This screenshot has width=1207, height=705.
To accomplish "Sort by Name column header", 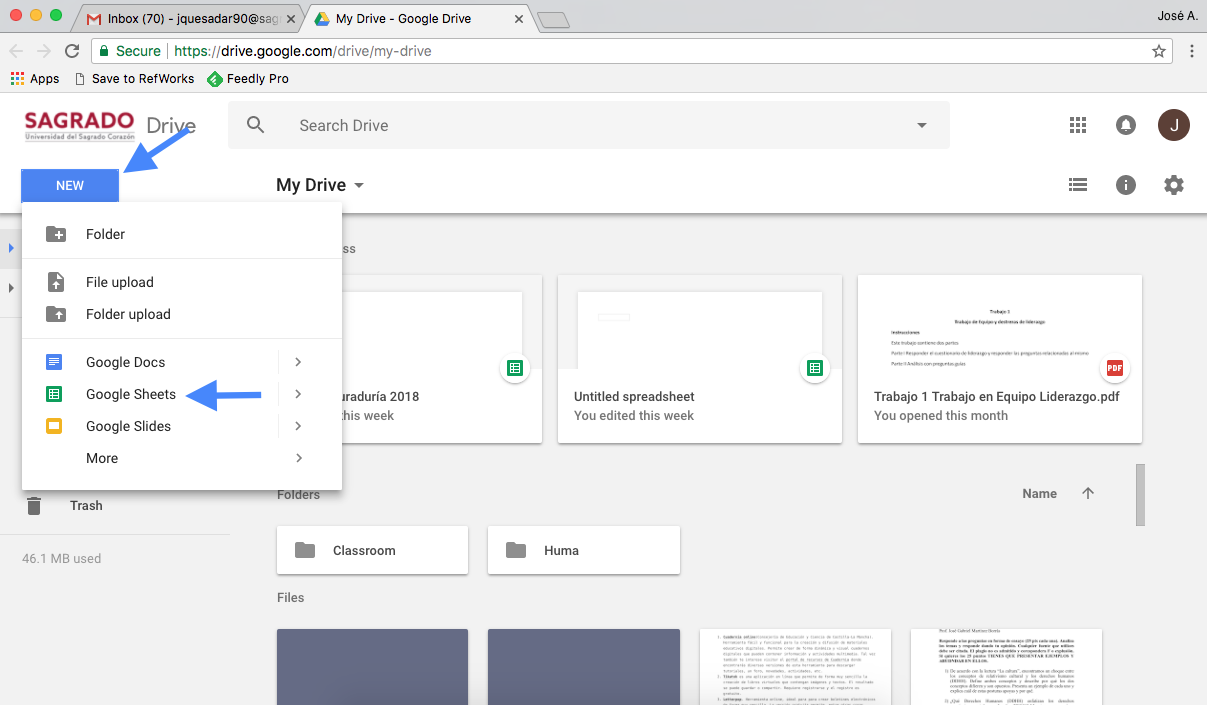I will coord(1040,493).
